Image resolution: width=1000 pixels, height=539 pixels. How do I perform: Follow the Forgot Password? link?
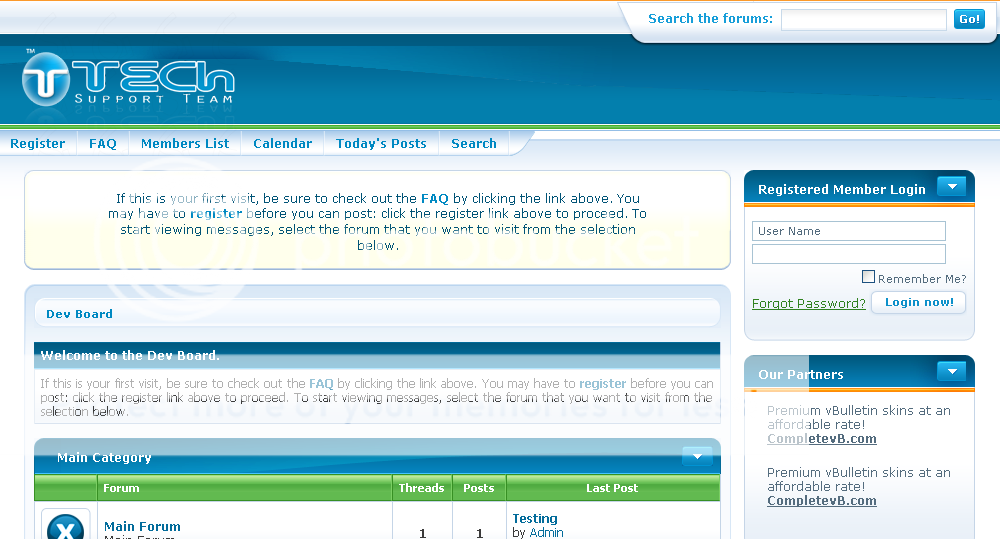pyautogui.click(x=809, y=304)
